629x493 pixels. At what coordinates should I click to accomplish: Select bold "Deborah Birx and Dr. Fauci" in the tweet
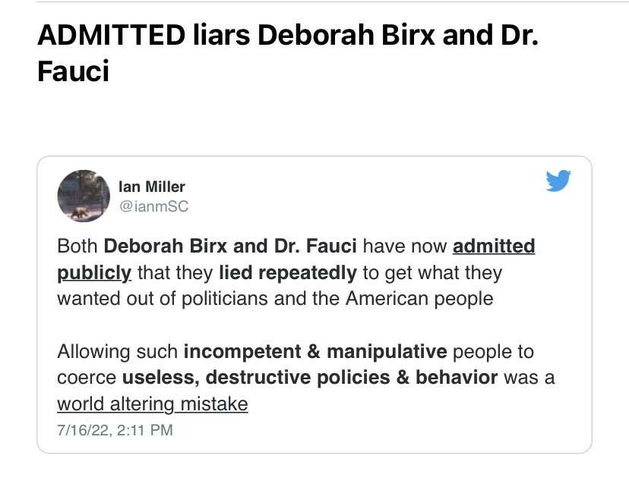pyautogui.click(x=230, y=245)
